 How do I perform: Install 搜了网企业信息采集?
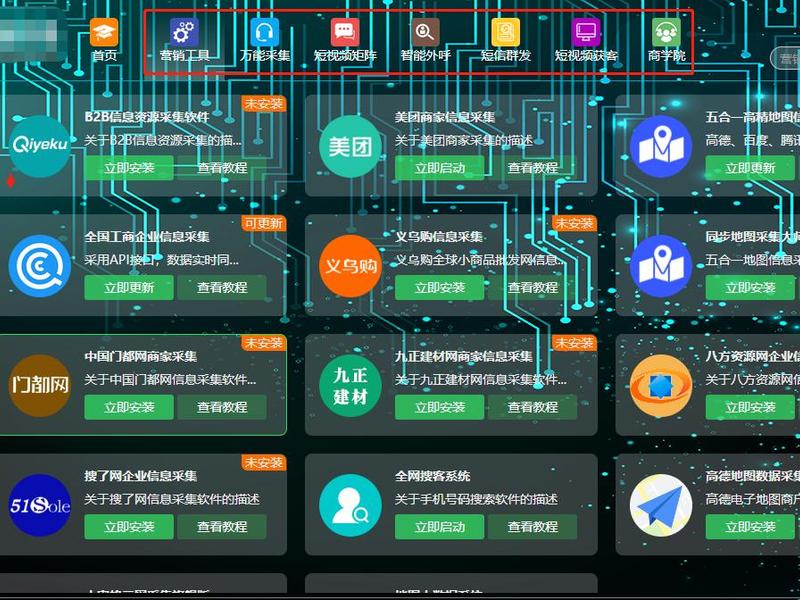129,527
